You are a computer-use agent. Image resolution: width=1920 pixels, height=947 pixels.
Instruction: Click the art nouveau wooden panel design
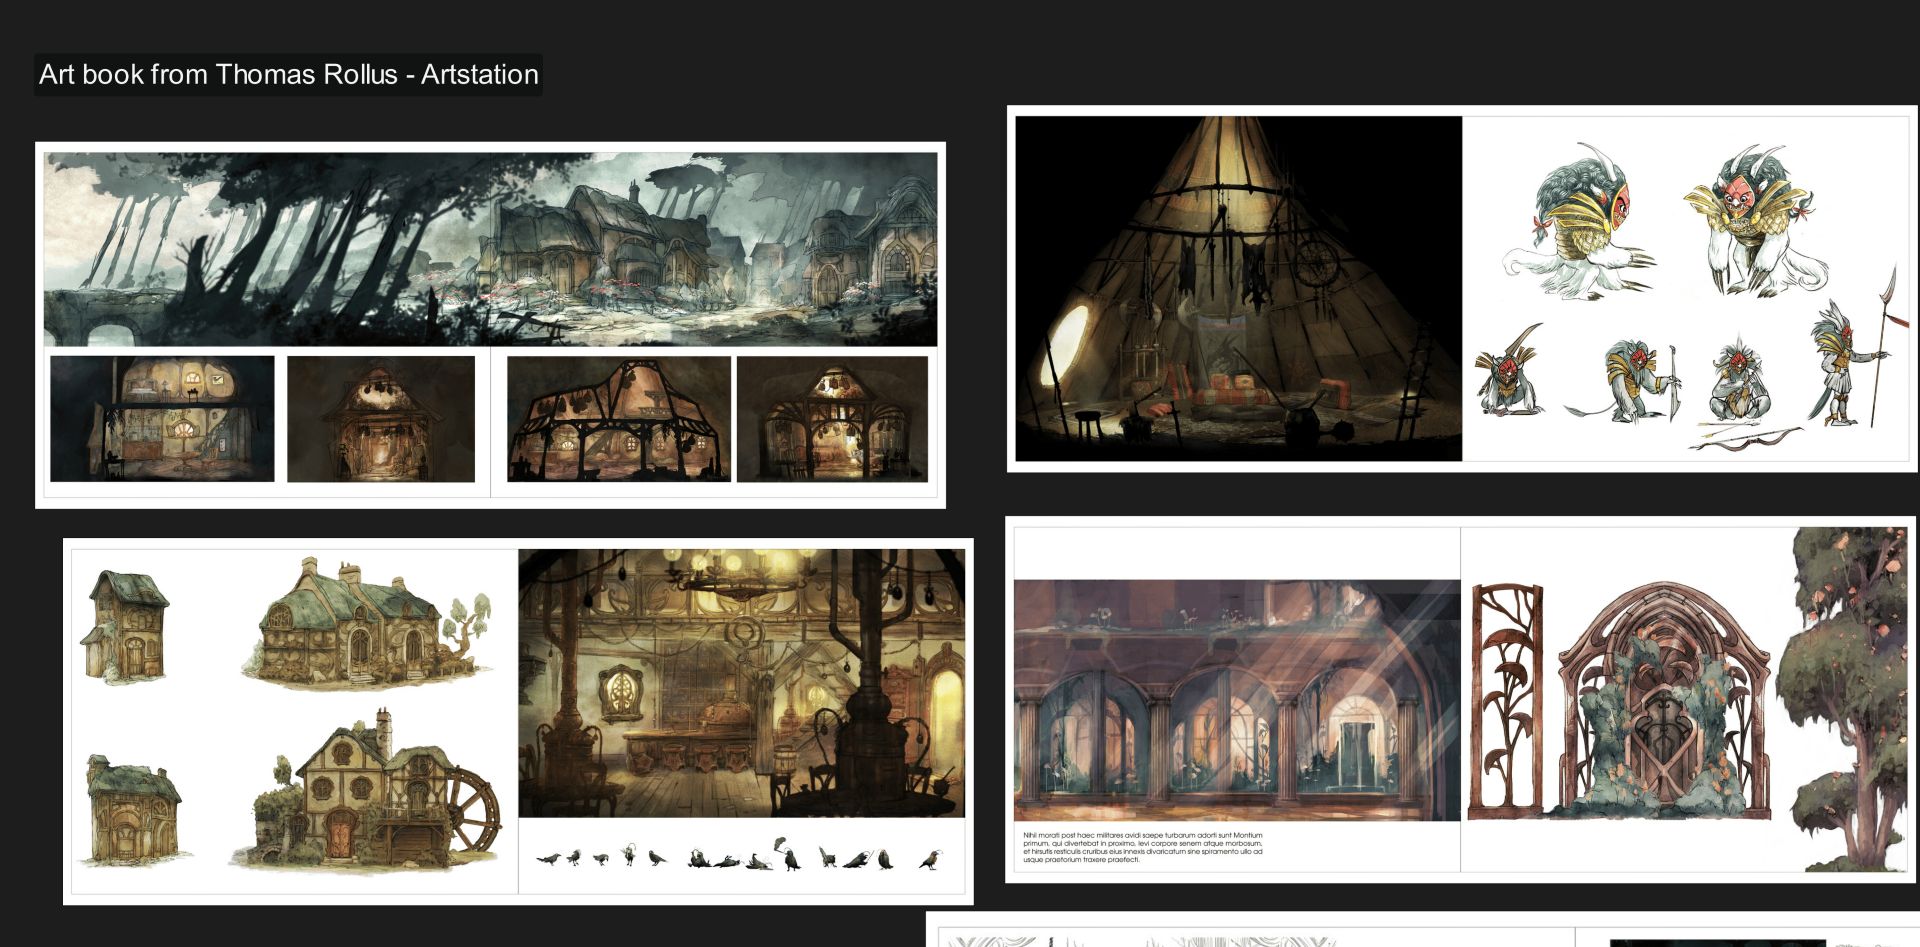pos(1508,700)
